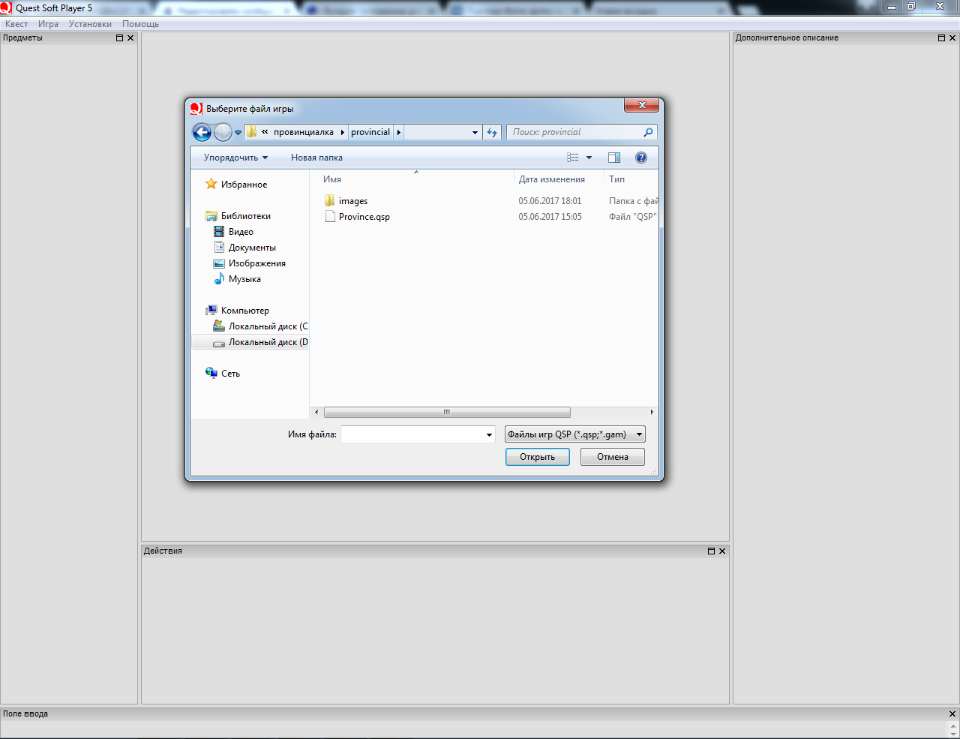The width and height of the screenshot is (960, 739).
Task: Open the Квест menu
Action: tap(17, 24)
